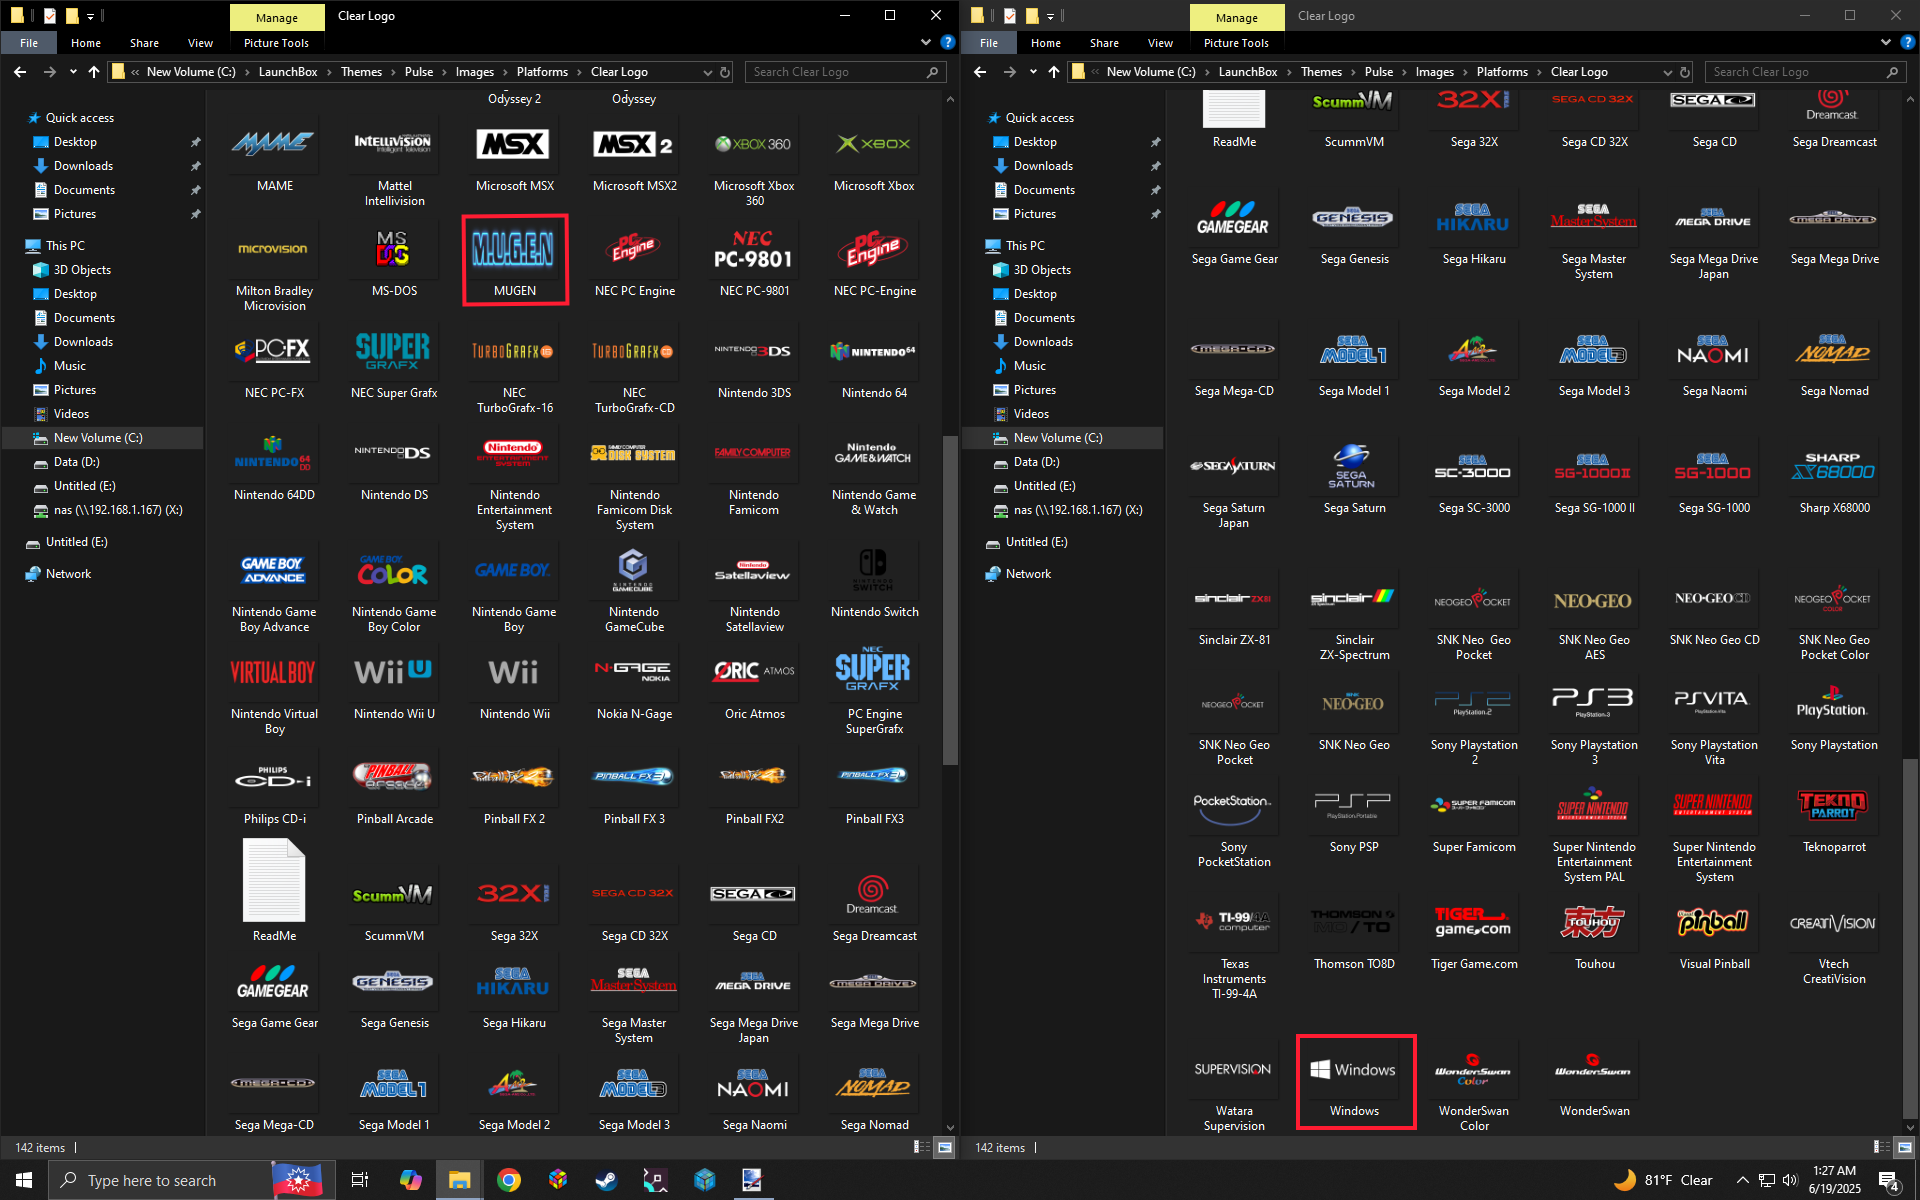Select the Sharp X68000 logo file
This screenshot has height=1200, width=1920.
(x=1834, y=477)
